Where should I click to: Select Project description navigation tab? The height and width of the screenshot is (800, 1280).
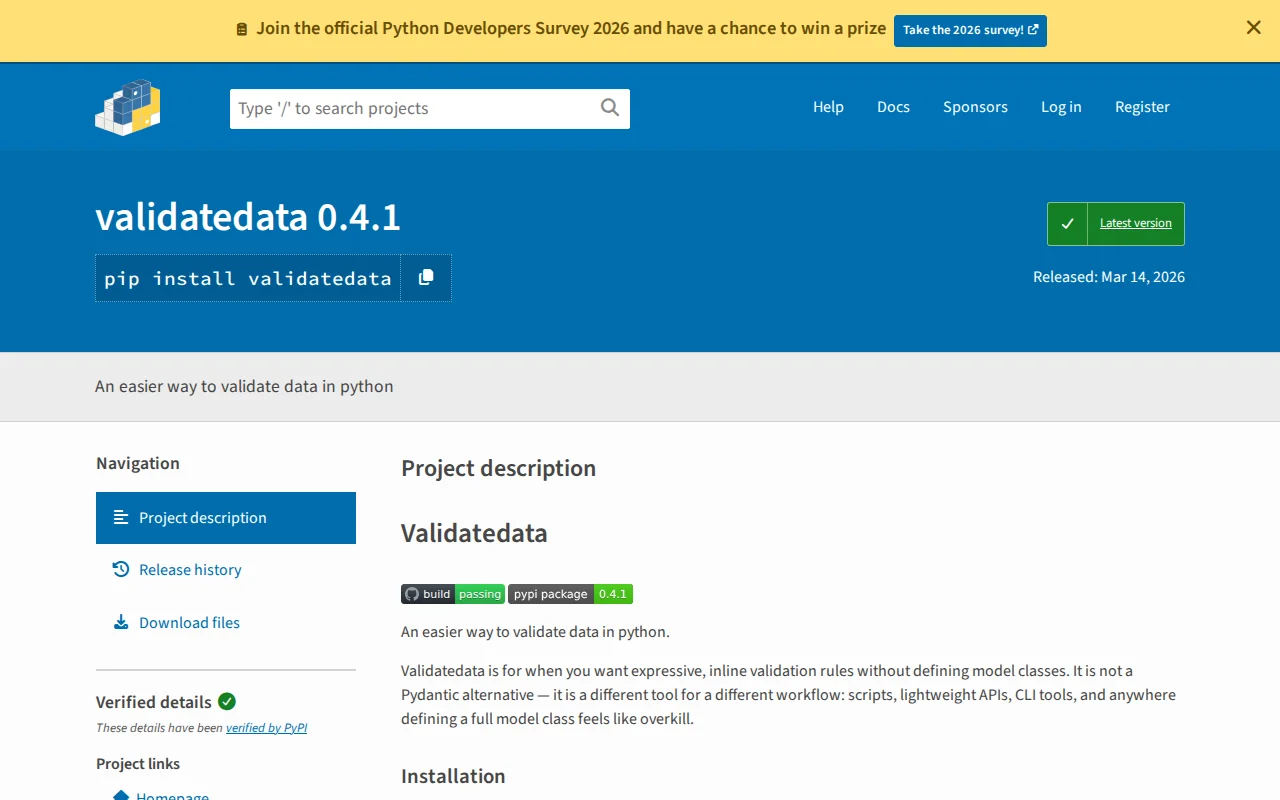226,518
